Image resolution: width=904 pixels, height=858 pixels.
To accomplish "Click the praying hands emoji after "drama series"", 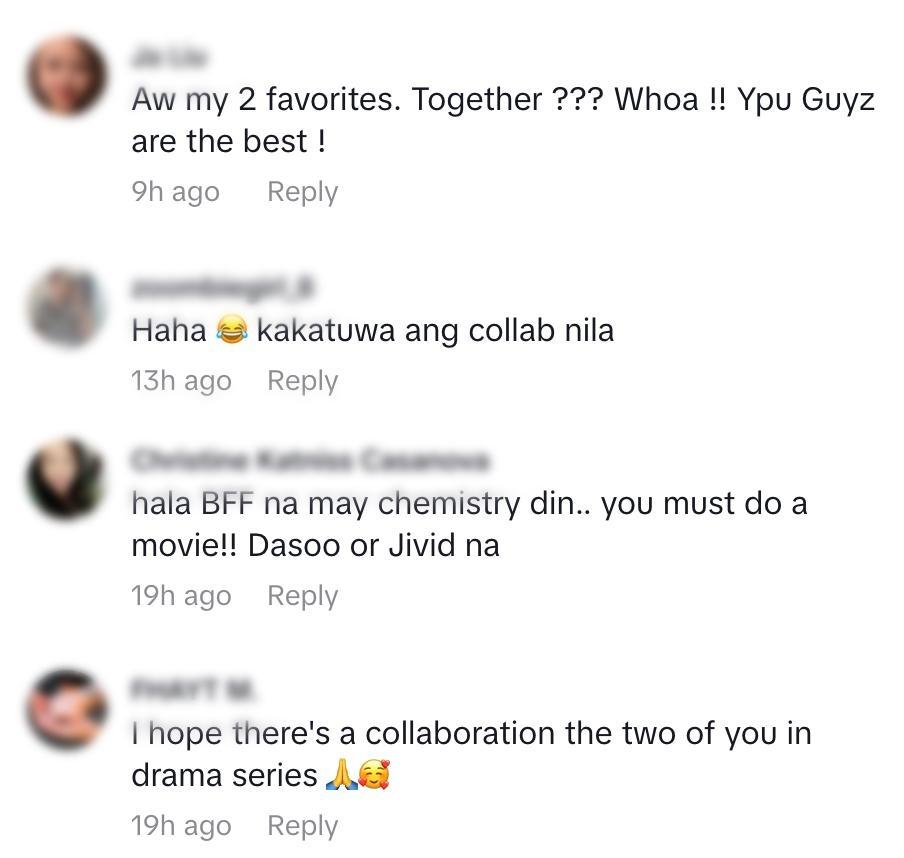I will tap(341, 774).
